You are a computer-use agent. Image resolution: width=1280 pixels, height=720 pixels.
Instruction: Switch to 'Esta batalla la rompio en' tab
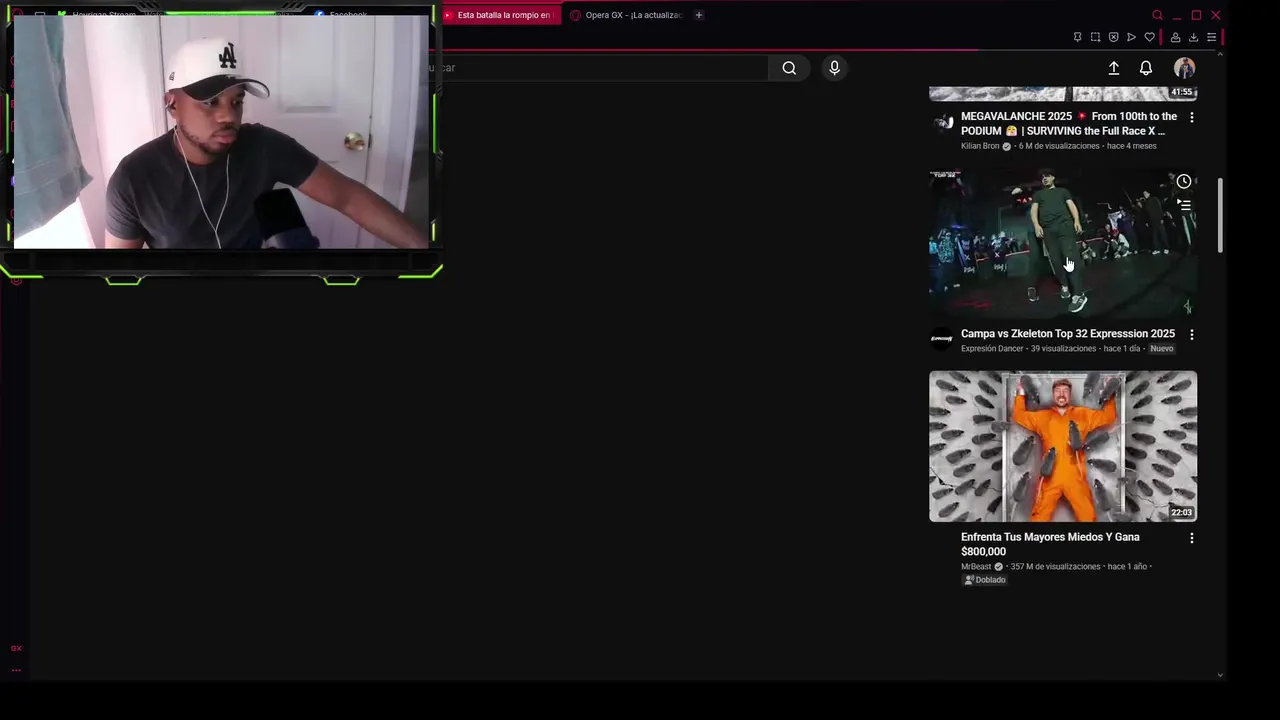pyautogui.click(x=501, y=15)
